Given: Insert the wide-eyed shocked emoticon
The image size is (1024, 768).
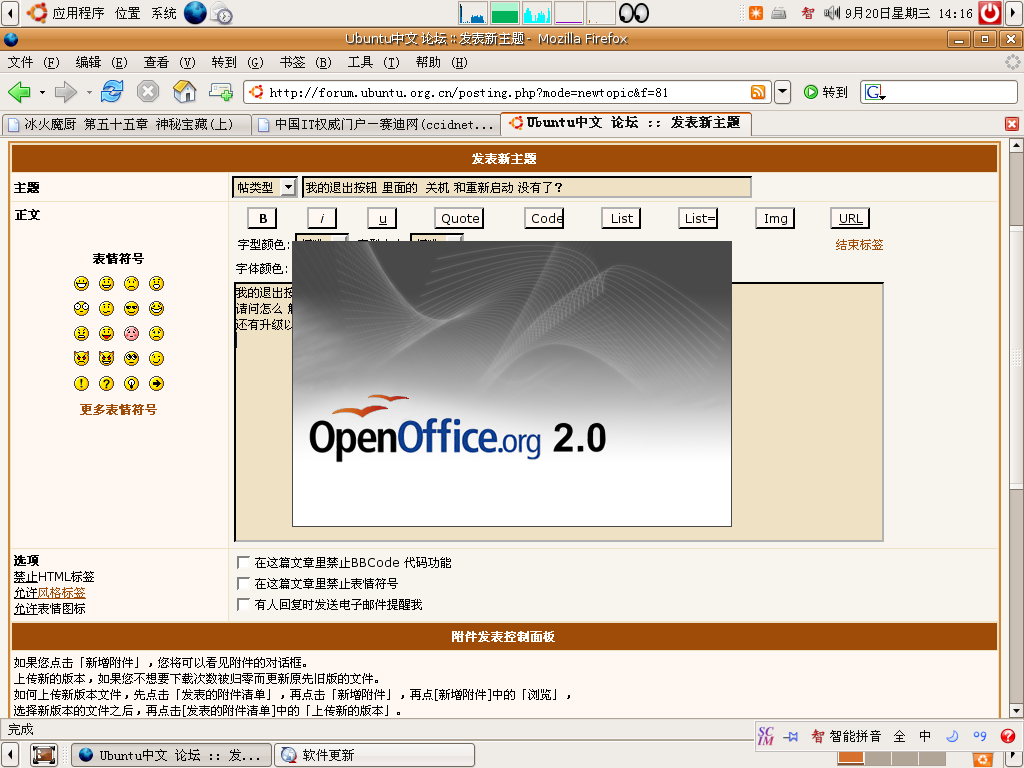Looking at the screenshot, I should pos(81,308).
